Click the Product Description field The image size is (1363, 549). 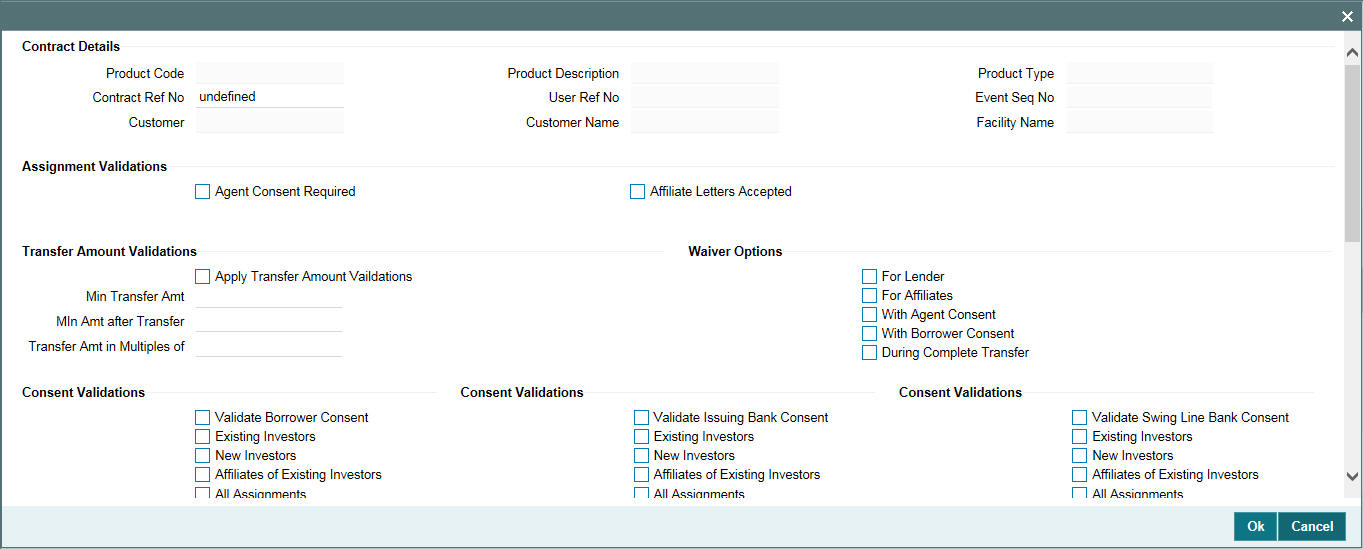click(705, 73)
